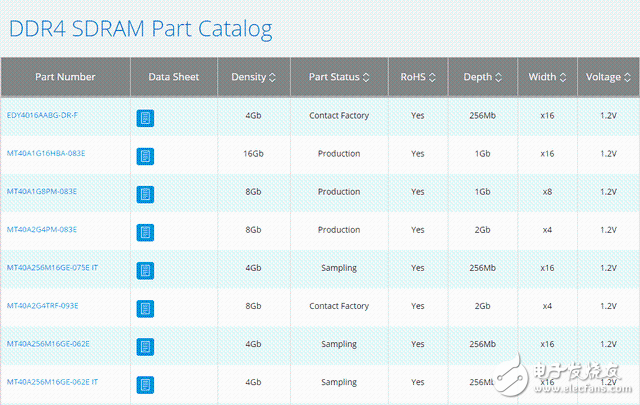Open part link MT40A1G16HBA-083E
The image size is (640, 405).
click(46, 154)
